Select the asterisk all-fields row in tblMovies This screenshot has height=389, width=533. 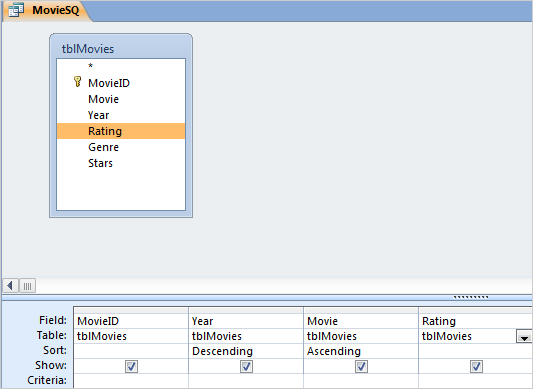pos(121,66)
